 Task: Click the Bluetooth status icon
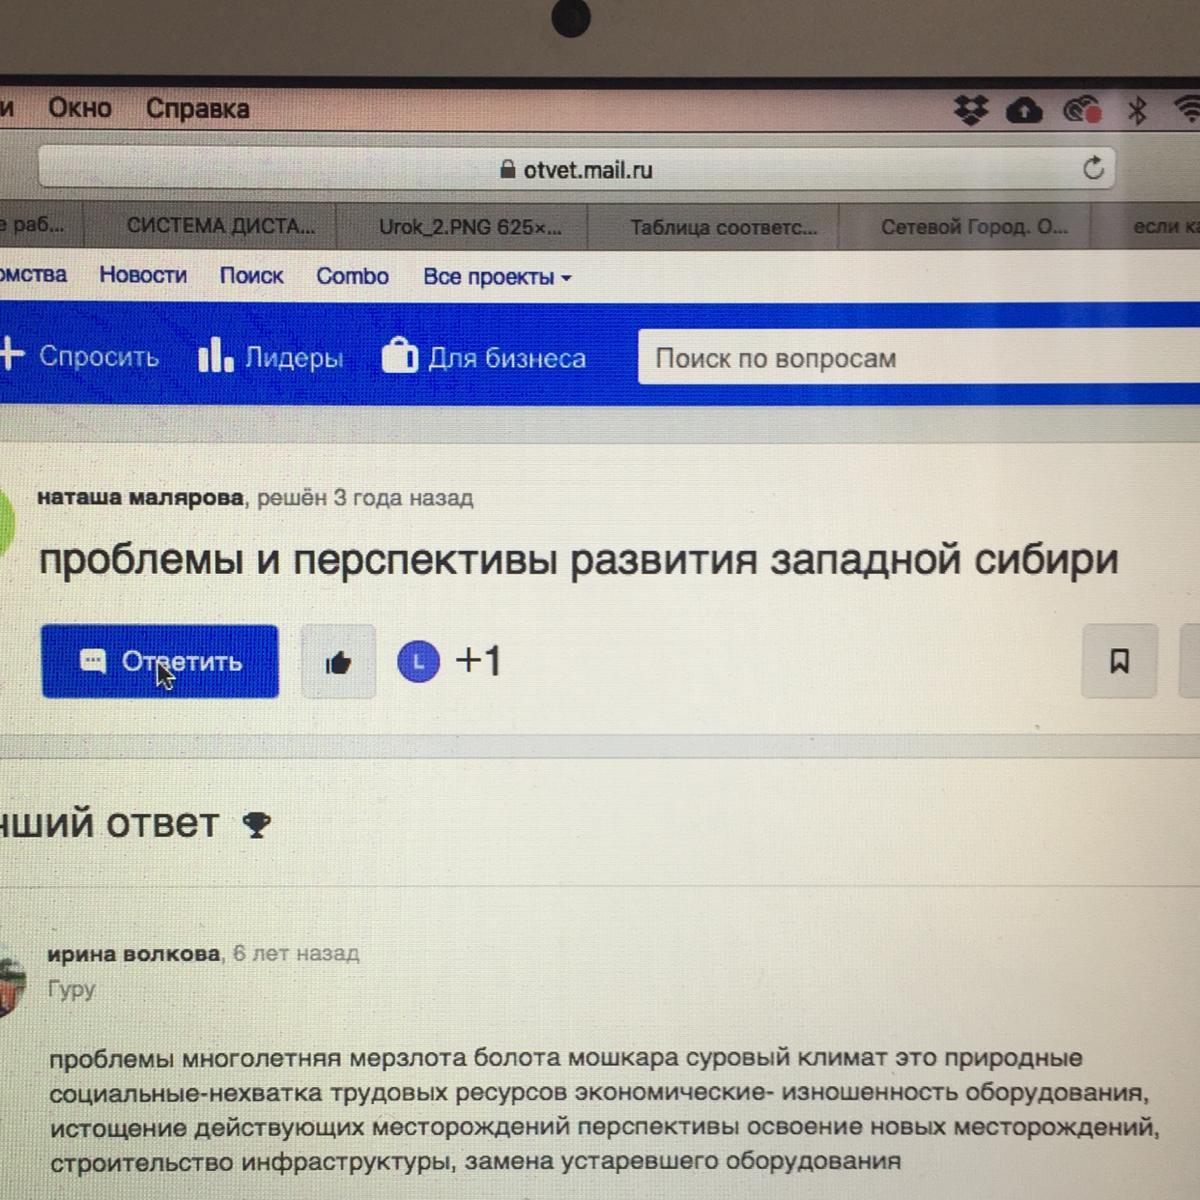[x=1137, y=110]
